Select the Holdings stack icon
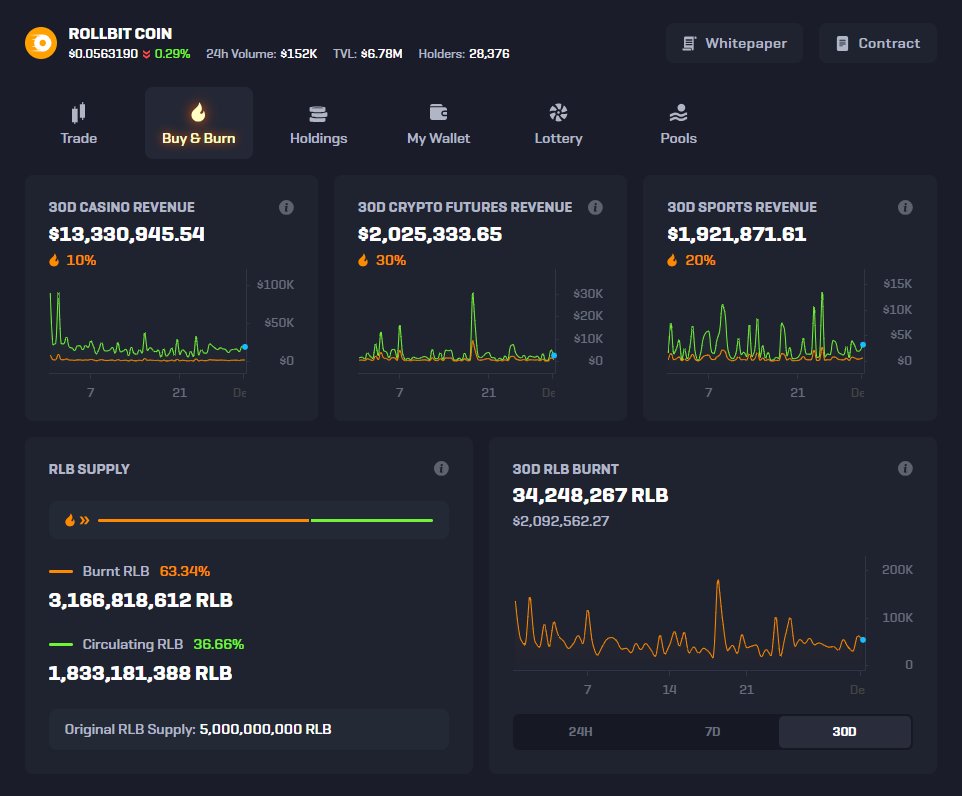Image resolution: width=962 pixels, height=796 pixels. pos(318,112)
